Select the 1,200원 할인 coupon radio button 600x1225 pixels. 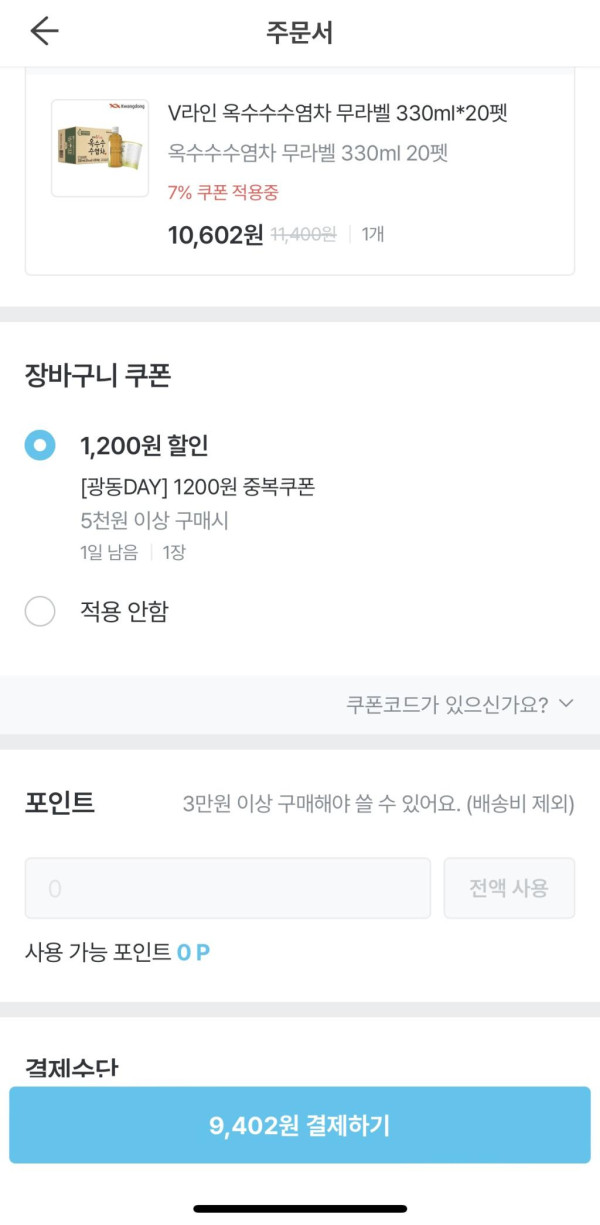[40, 446]
